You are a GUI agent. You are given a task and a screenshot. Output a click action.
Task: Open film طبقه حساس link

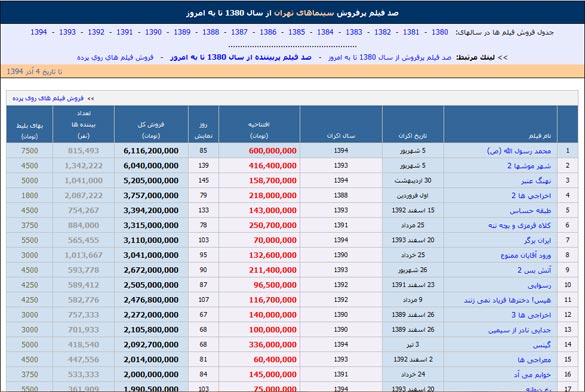530,211
